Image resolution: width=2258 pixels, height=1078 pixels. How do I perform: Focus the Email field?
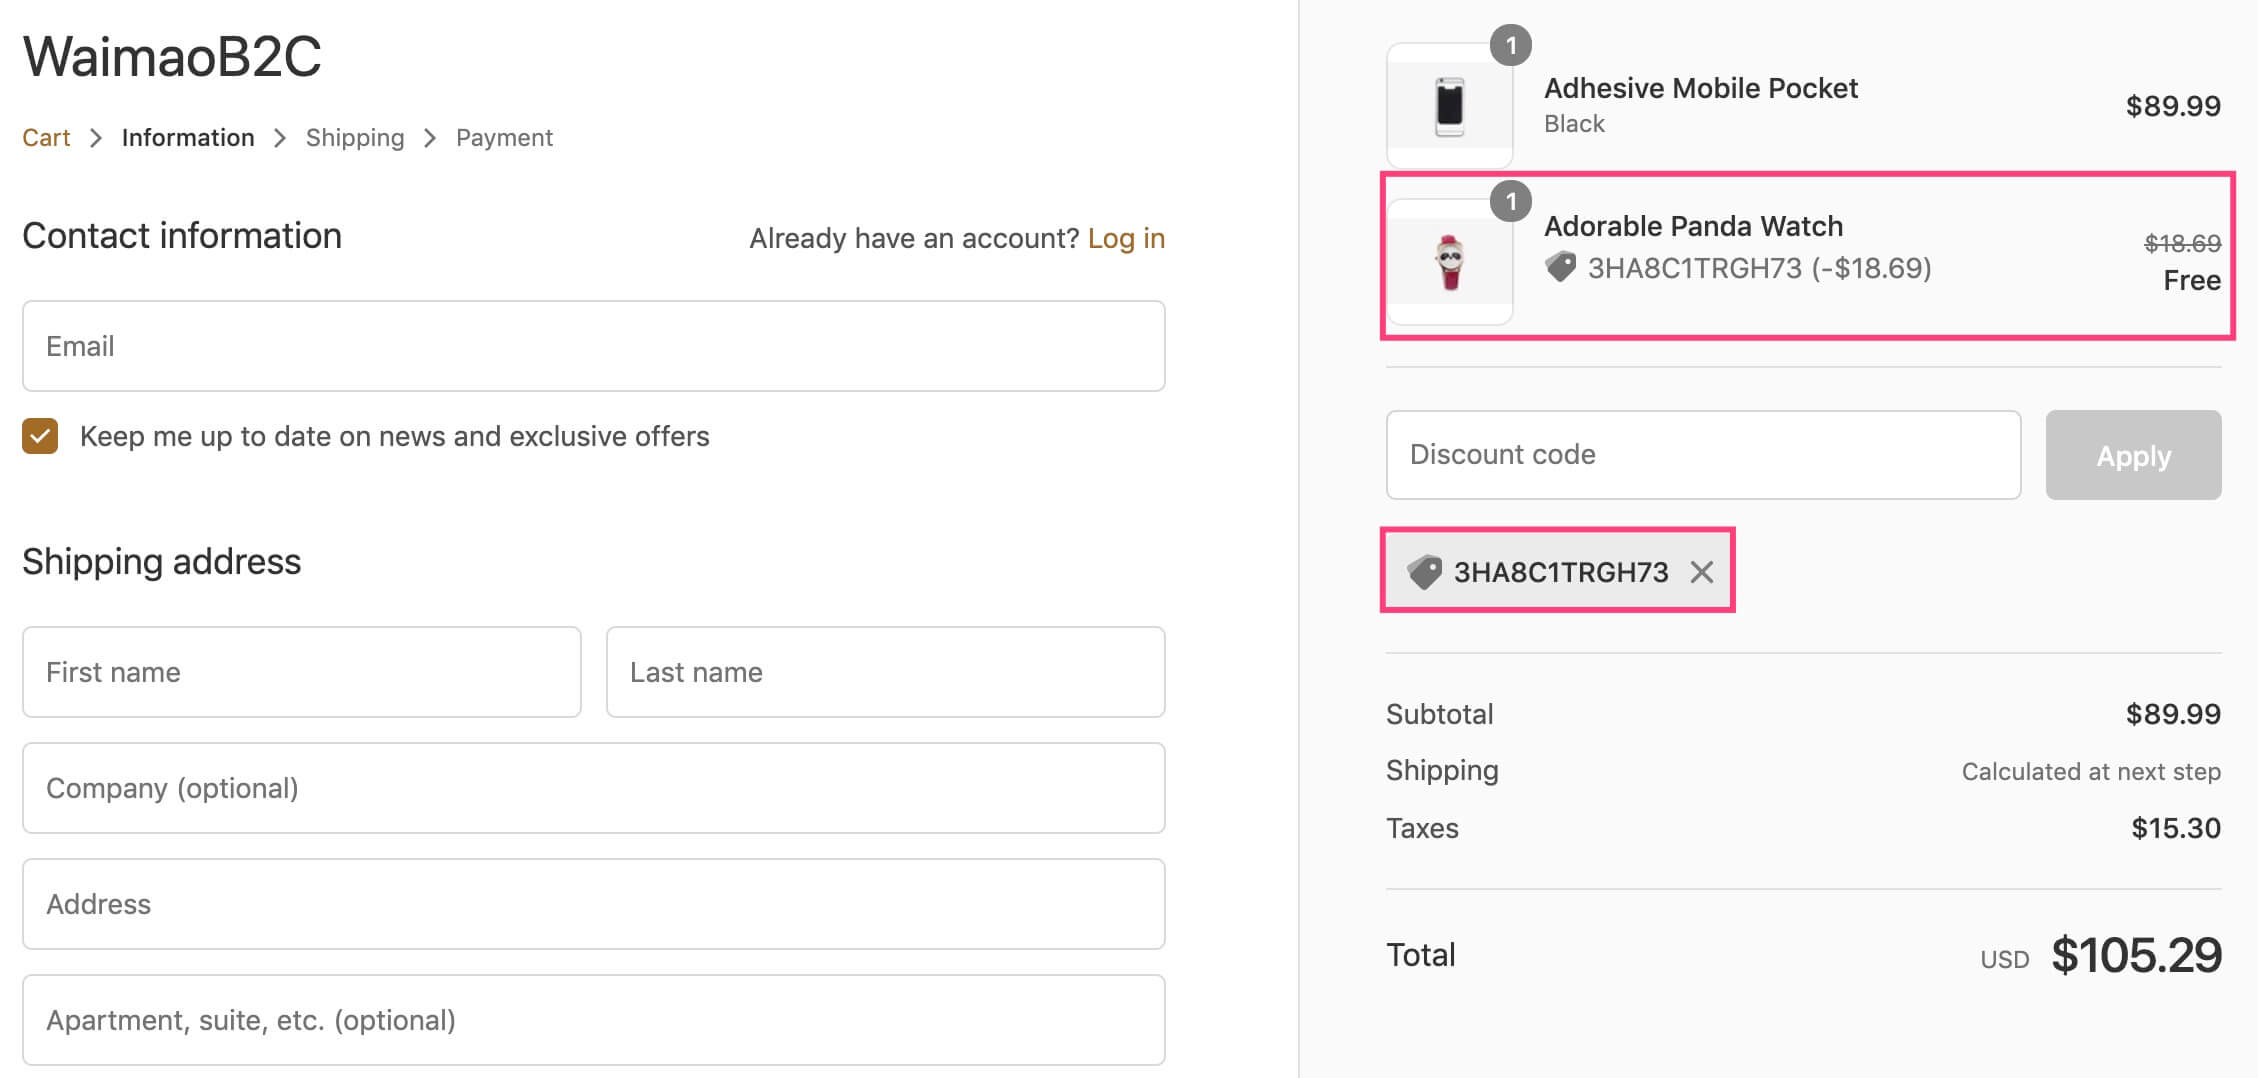coord(594,346)
